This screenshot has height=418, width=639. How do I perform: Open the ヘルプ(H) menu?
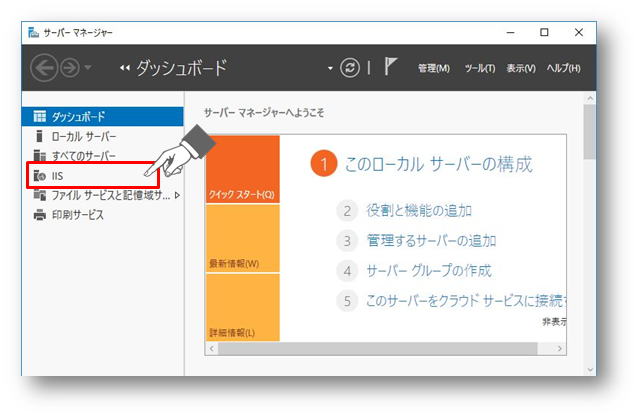tap(564, 68)
